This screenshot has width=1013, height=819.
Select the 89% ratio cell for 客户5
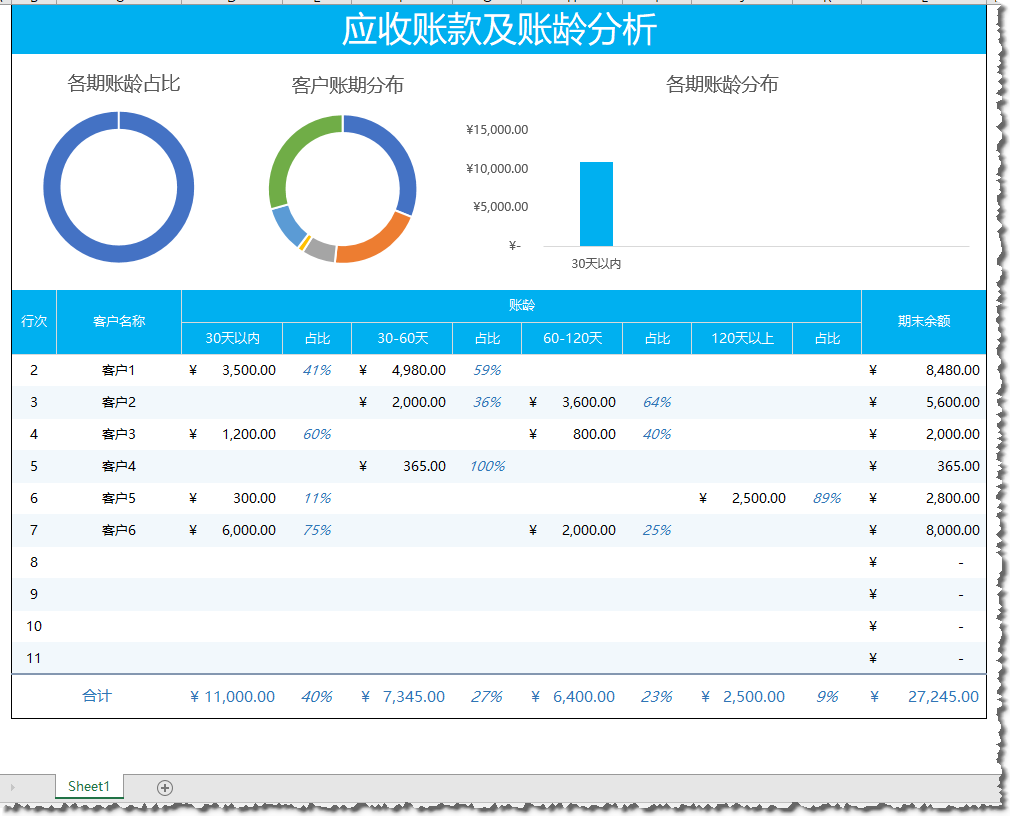826,498
